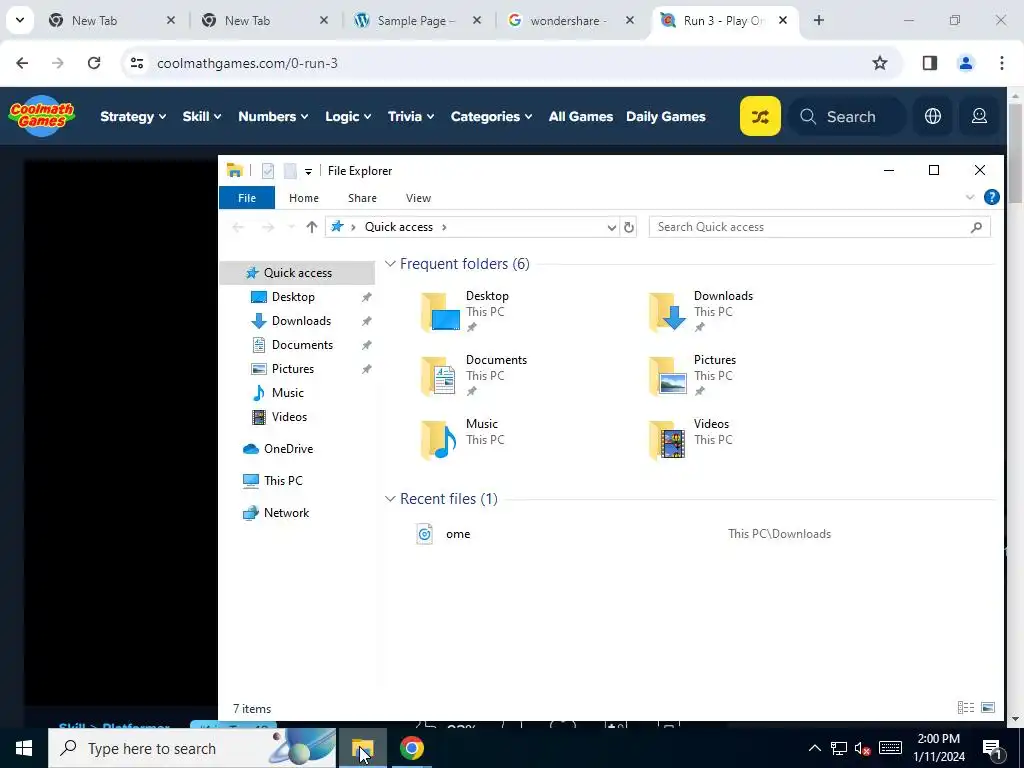
Task: Open the Skill dropdown menu
Action: coord(202,116)
